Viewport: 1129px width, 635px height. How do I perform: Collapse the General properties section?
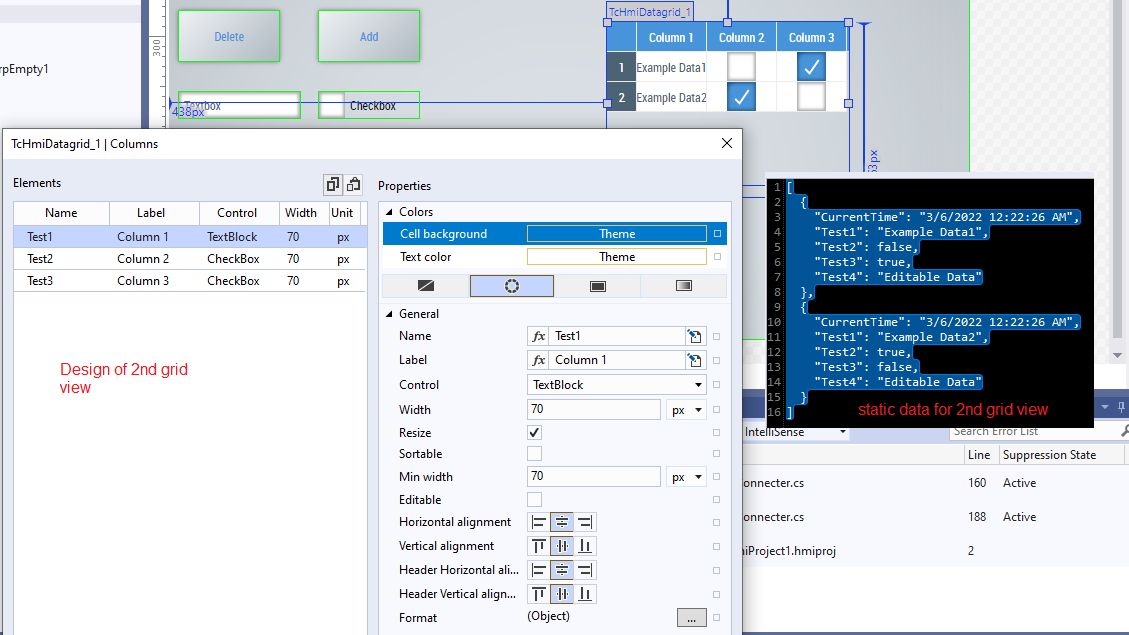[x=389, y=313]
